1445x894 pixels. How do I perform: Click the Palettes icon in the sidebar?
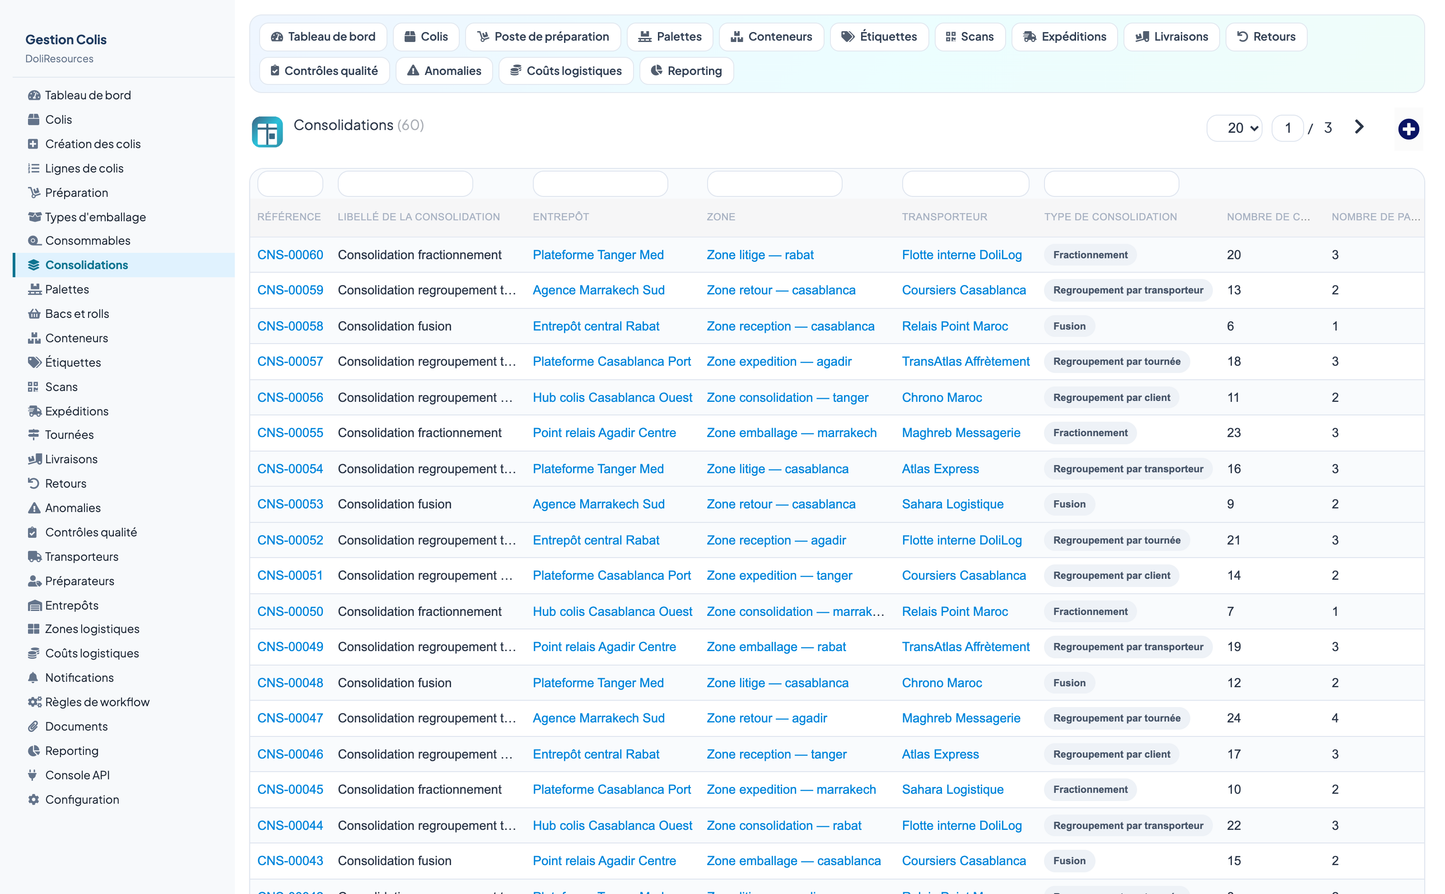tap(34, 290)
